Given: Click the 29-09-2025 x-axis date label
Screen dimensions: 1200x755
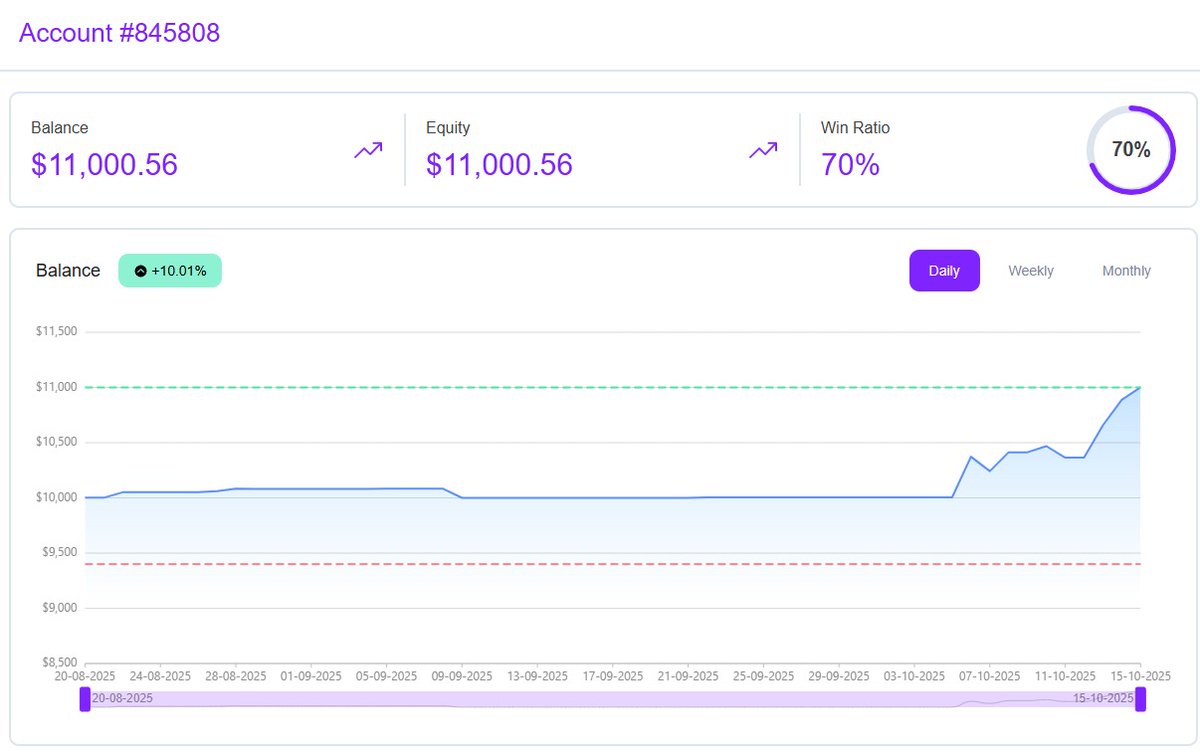Looking at the screenshot, I should 839,676.
